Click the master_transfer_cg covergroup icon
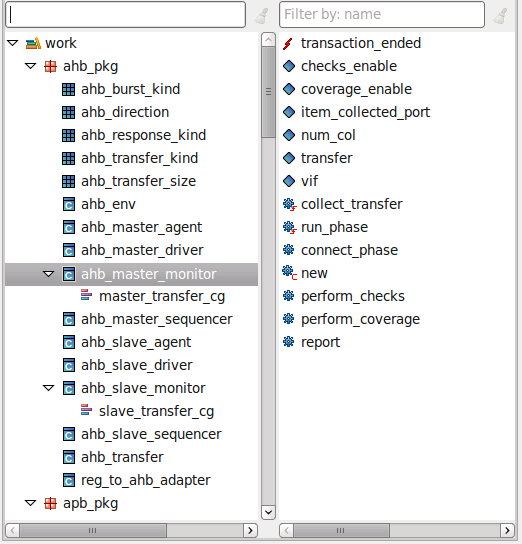Screen dimensions: 522x544 (86, 295)
